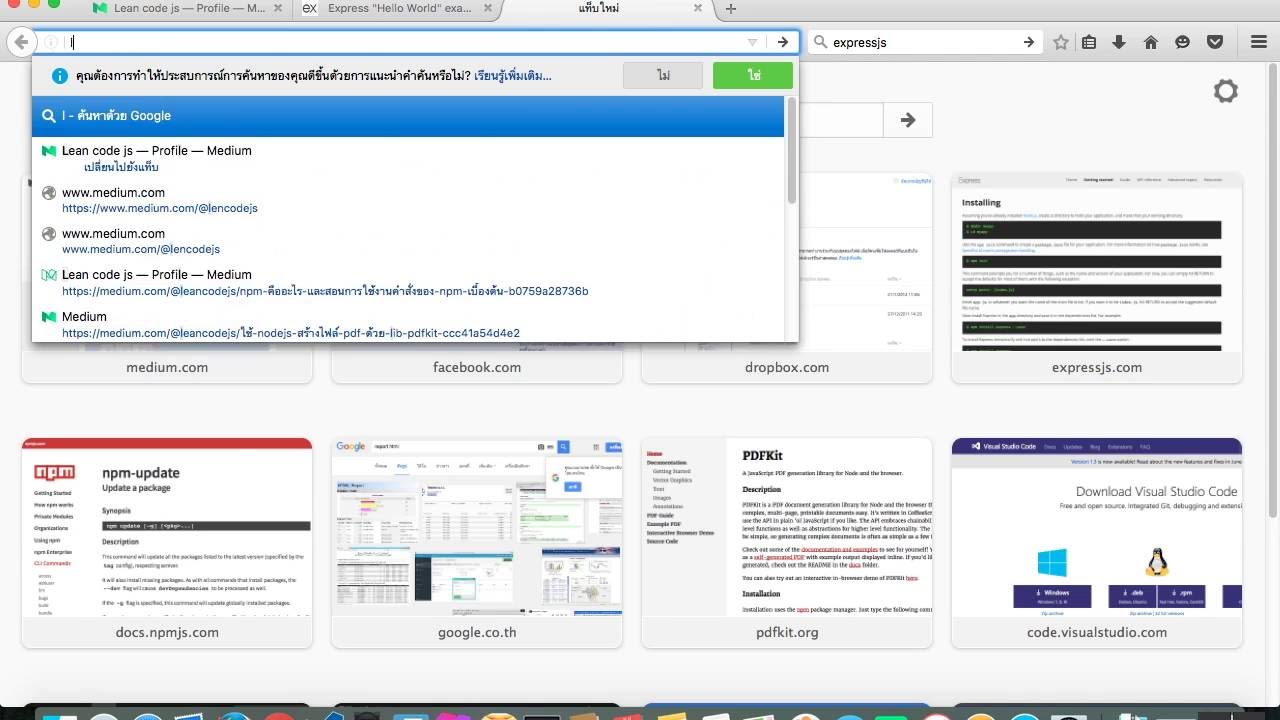Open the expressjs.com tile
1280x720 pixels.
click(1097, 277)
